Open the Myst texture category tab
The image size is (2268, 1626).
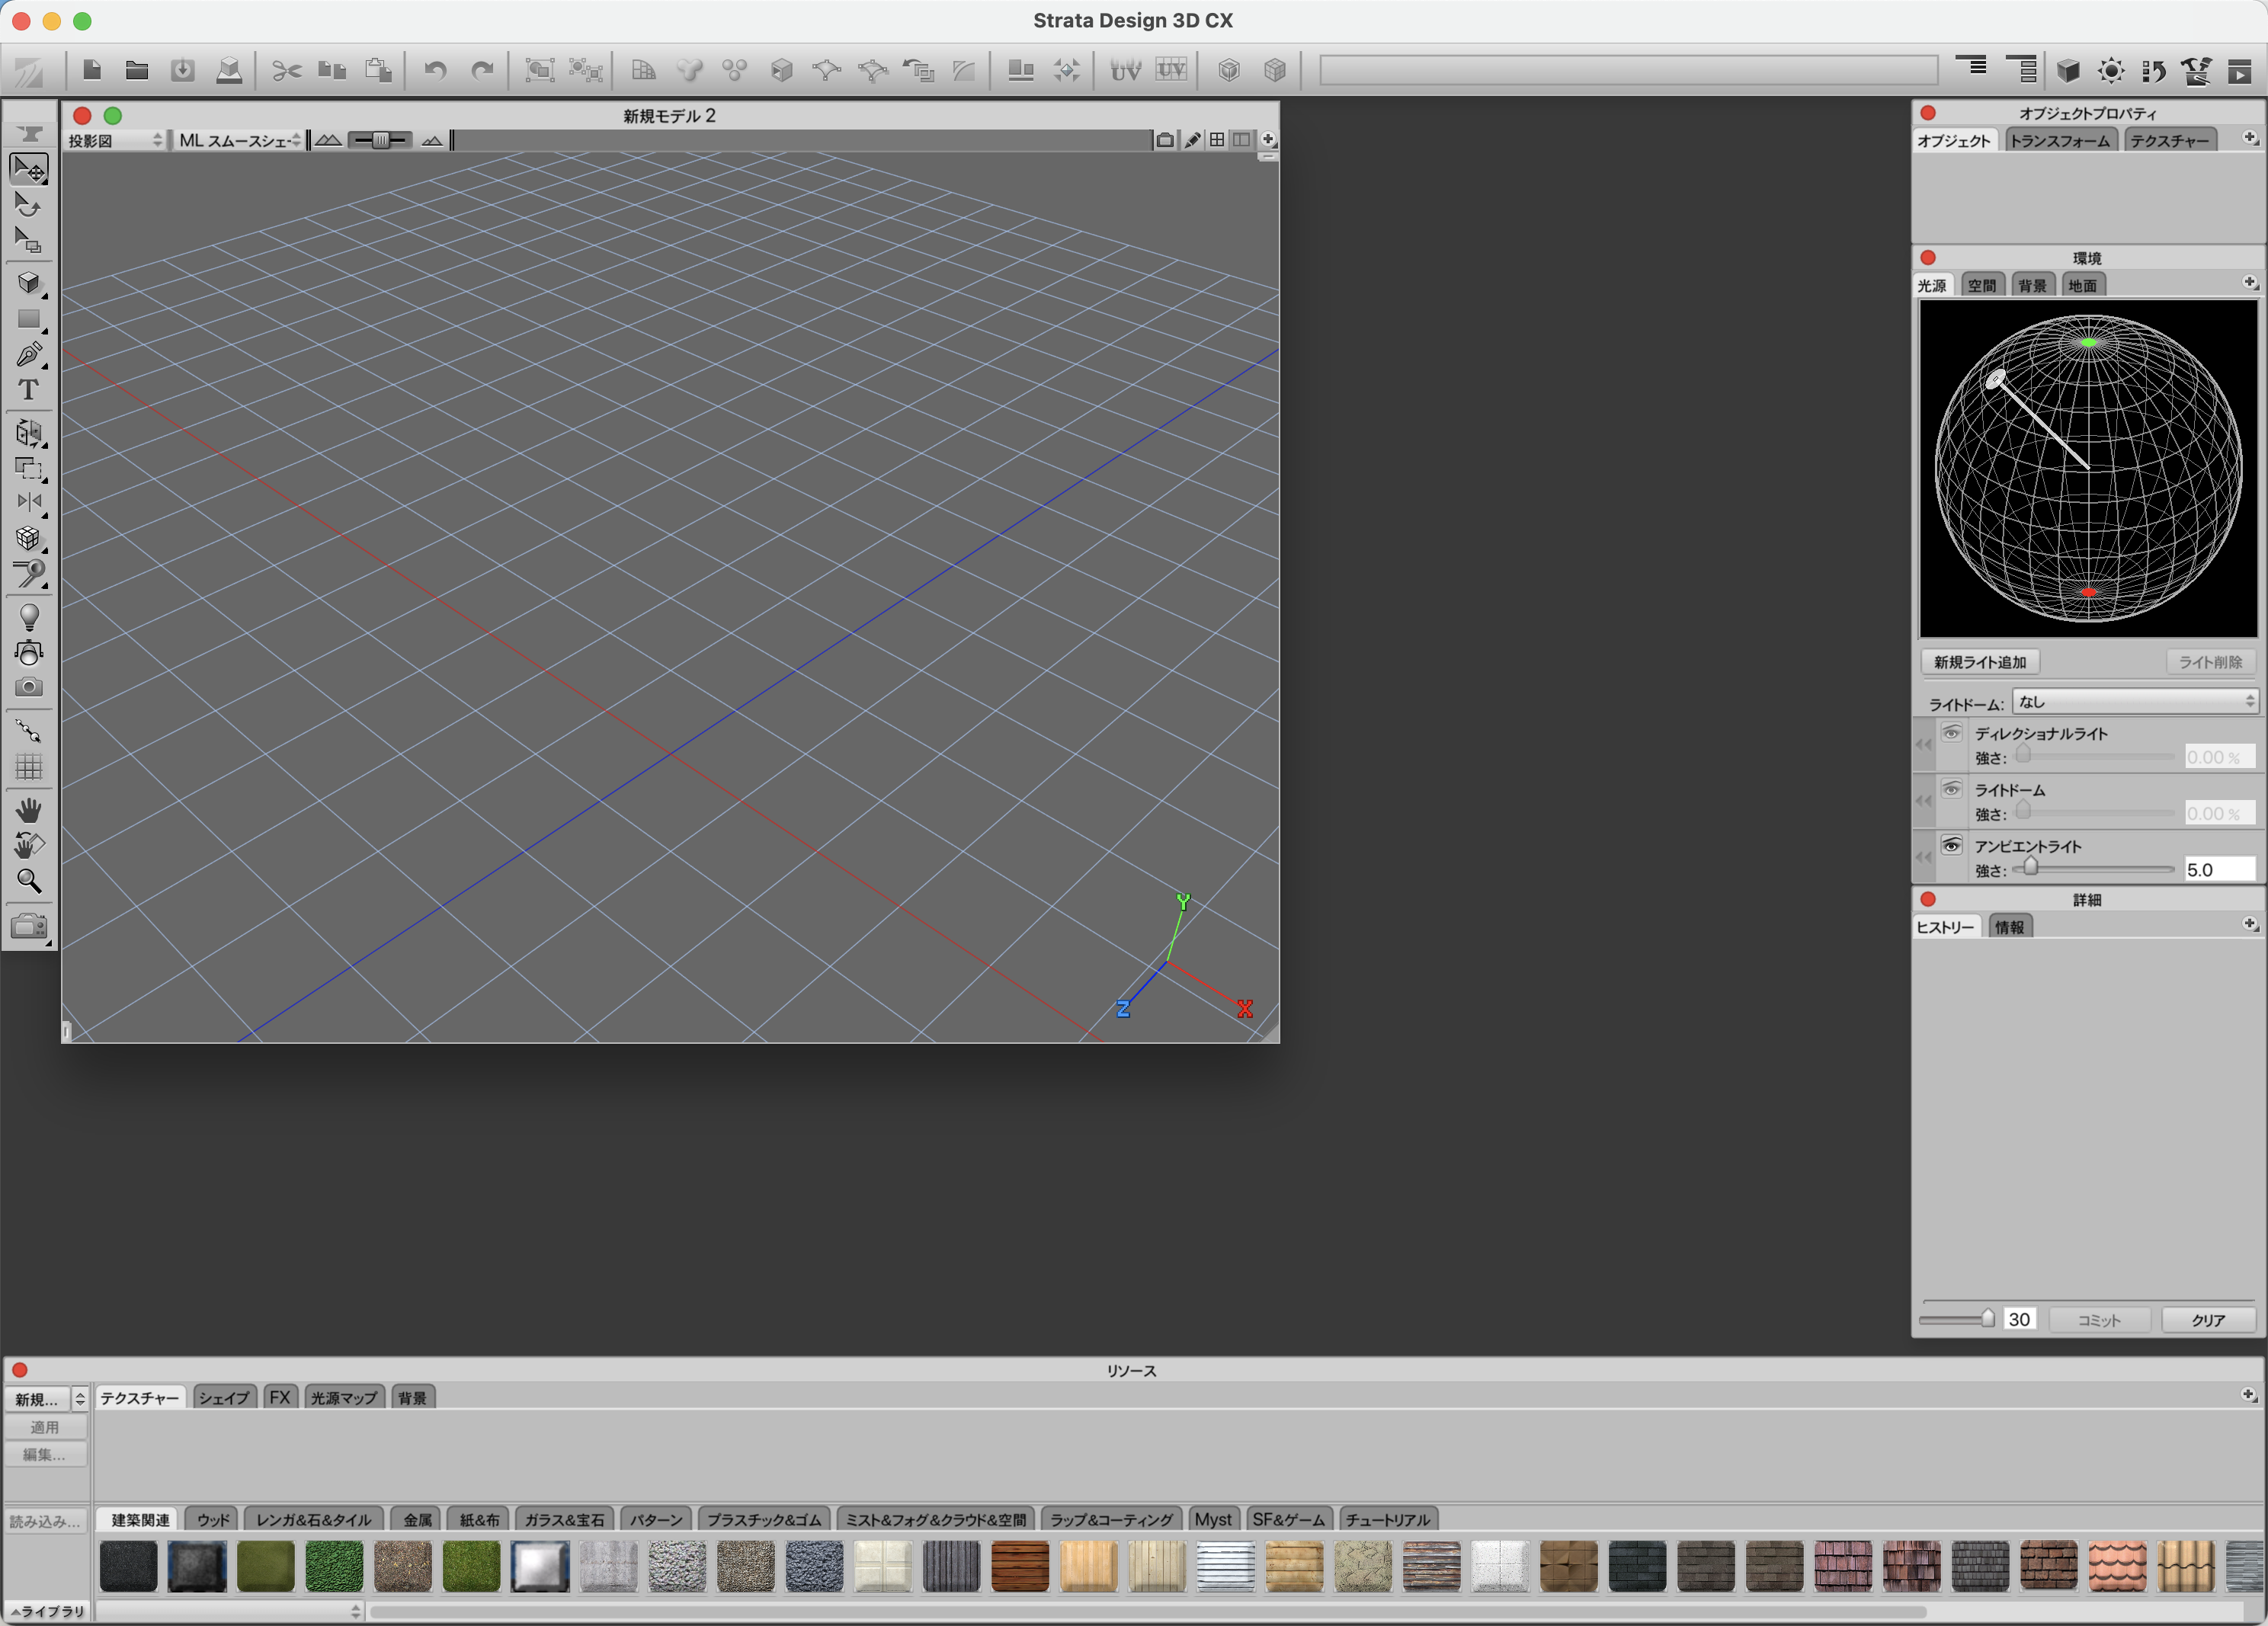[1213, 1520]
